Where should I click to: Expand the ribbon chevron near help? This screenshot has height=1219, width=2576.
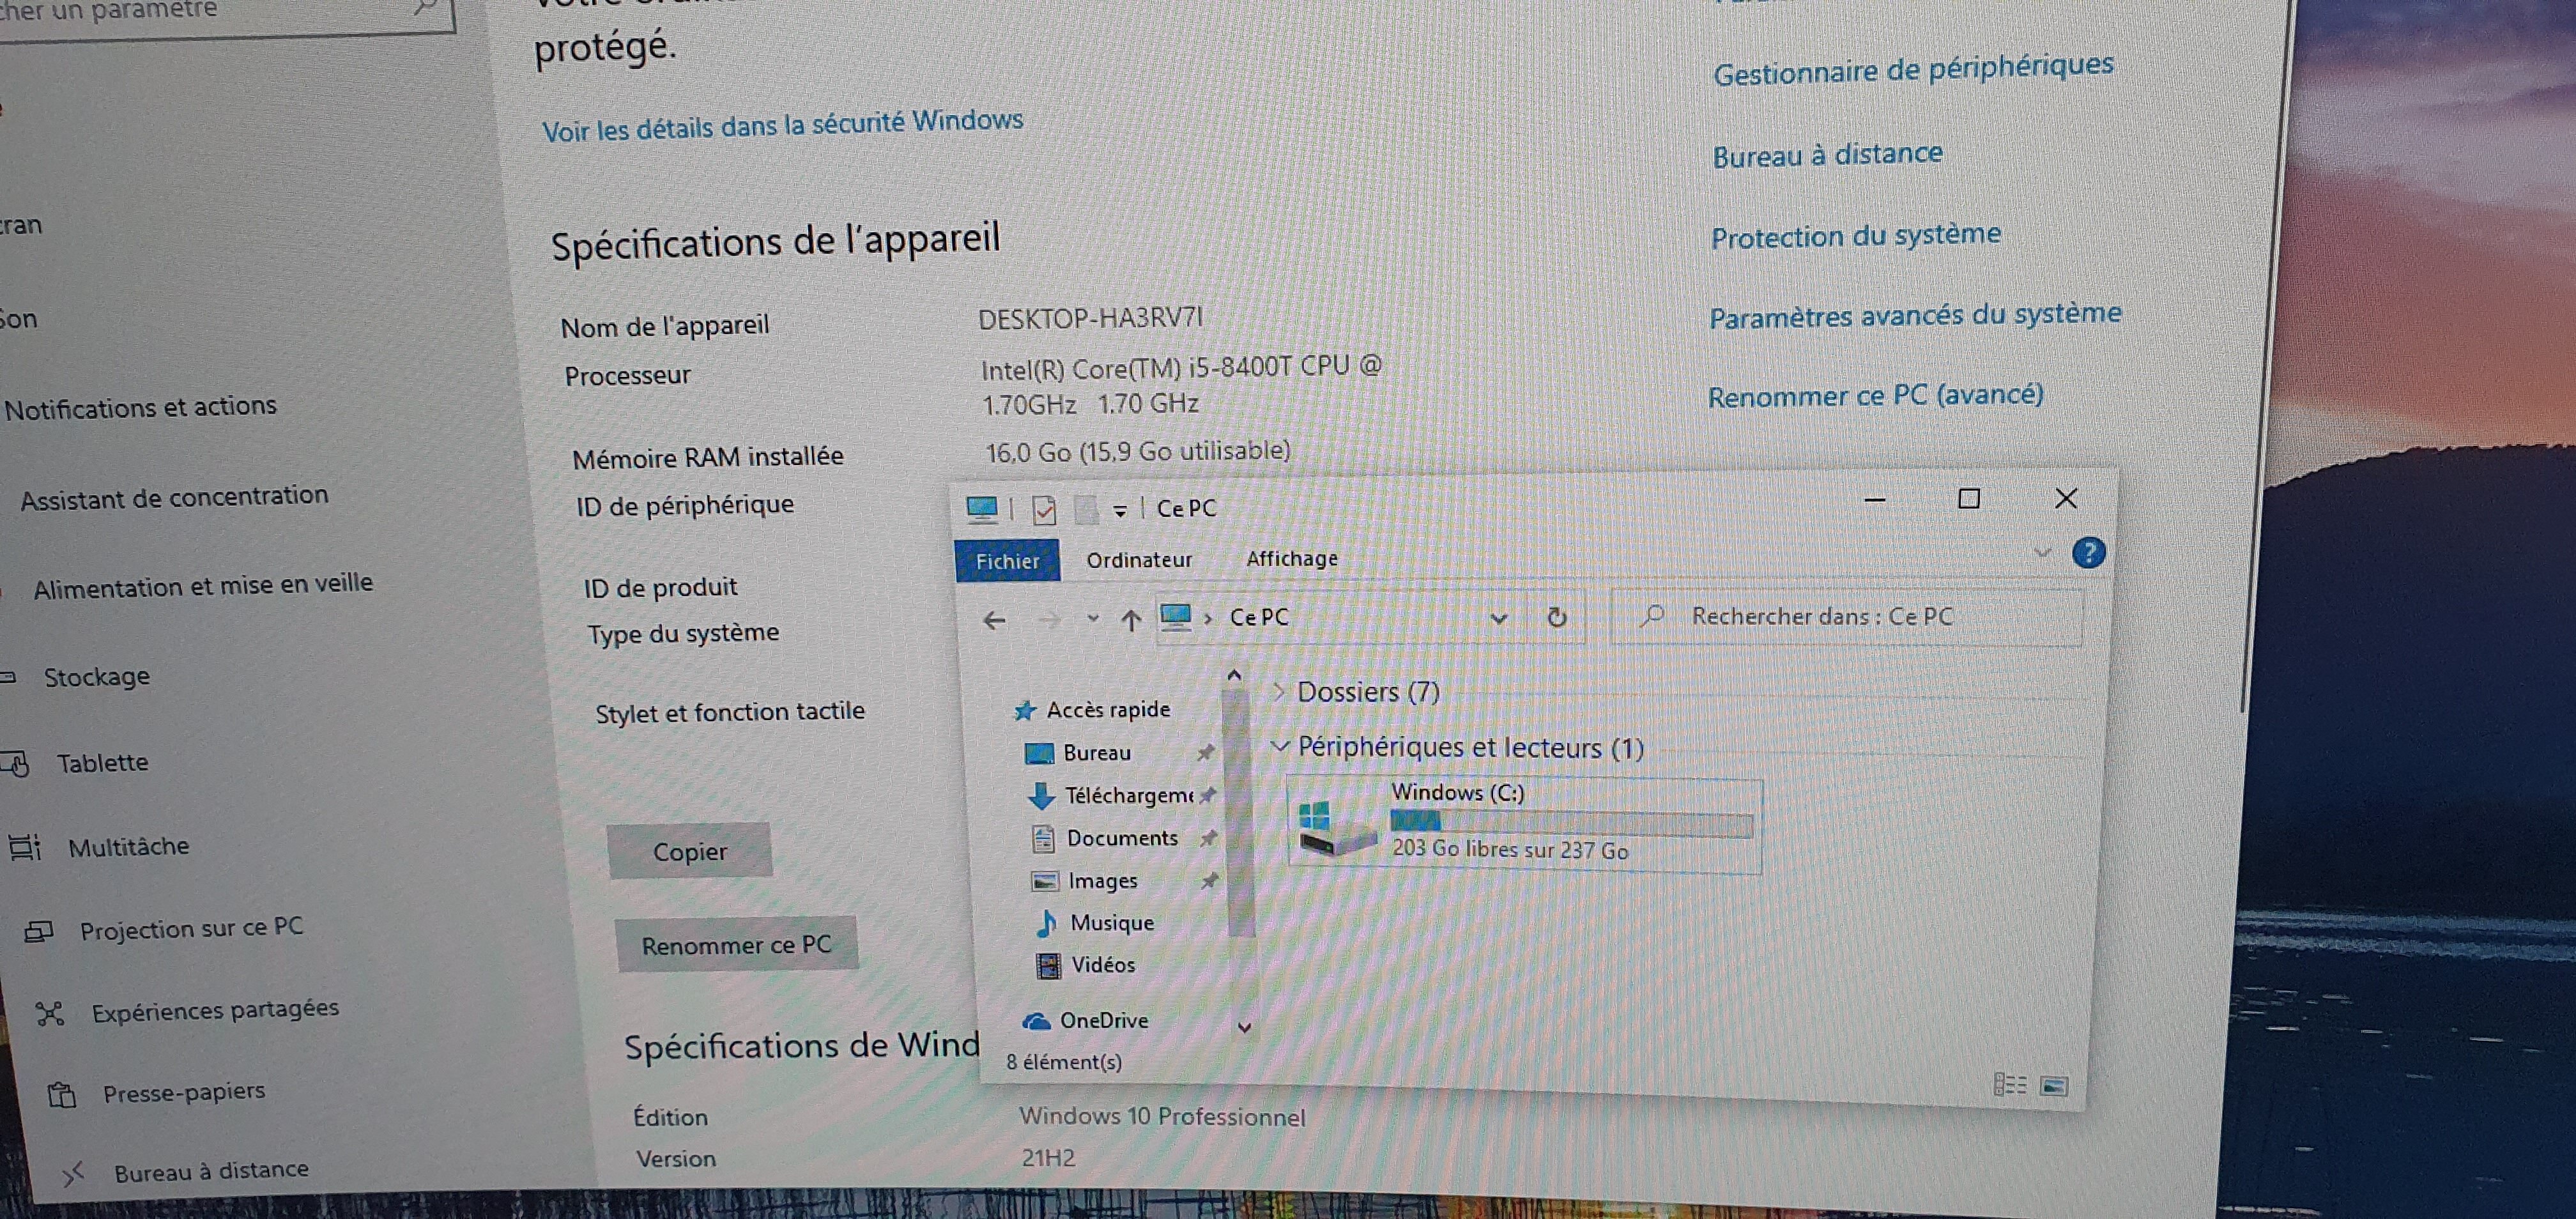2042,552
